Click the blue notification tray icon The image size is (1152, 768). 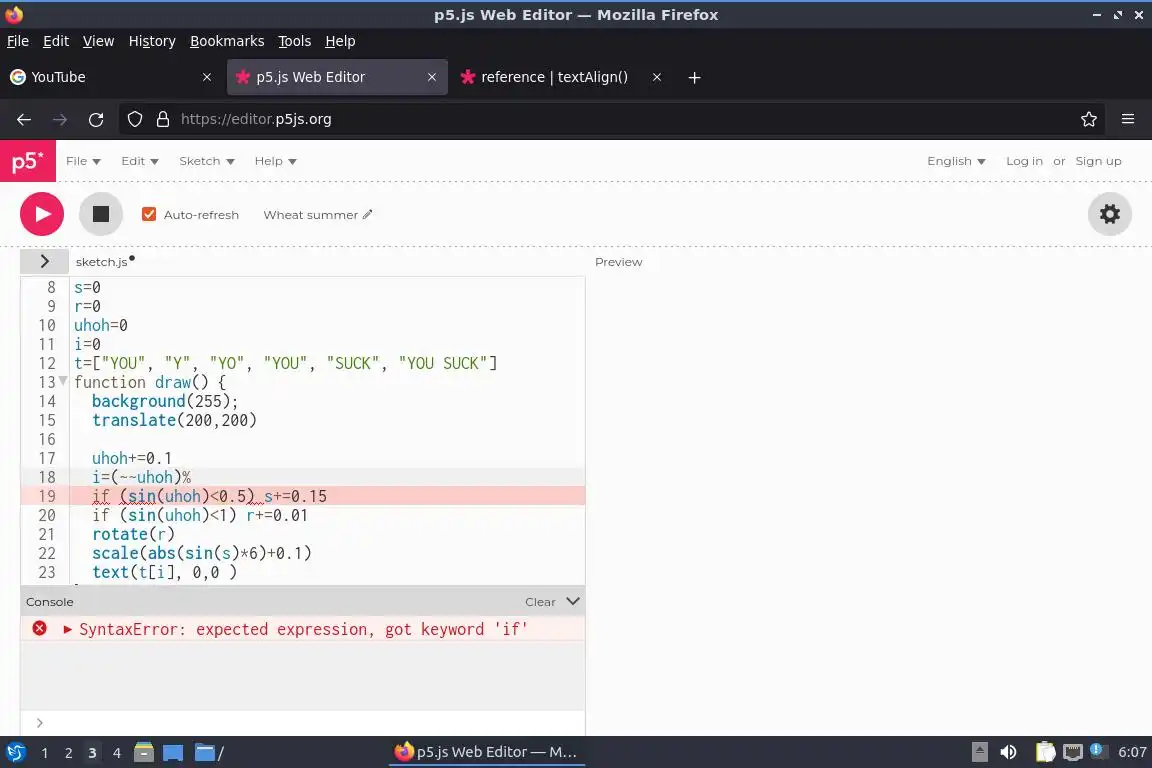[1096, 750]
